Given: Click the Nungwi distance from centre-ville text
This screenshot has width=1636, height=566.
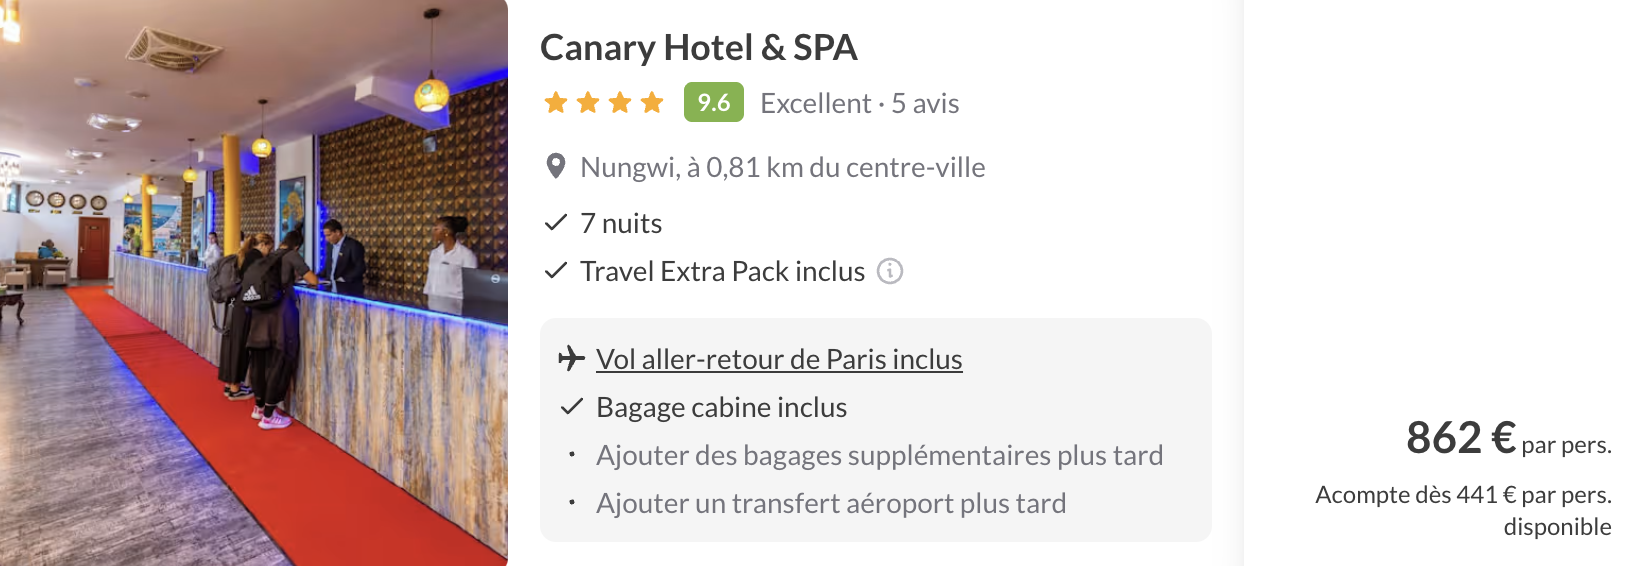Looking at the screenshot, I should click(x=782, y=167).
